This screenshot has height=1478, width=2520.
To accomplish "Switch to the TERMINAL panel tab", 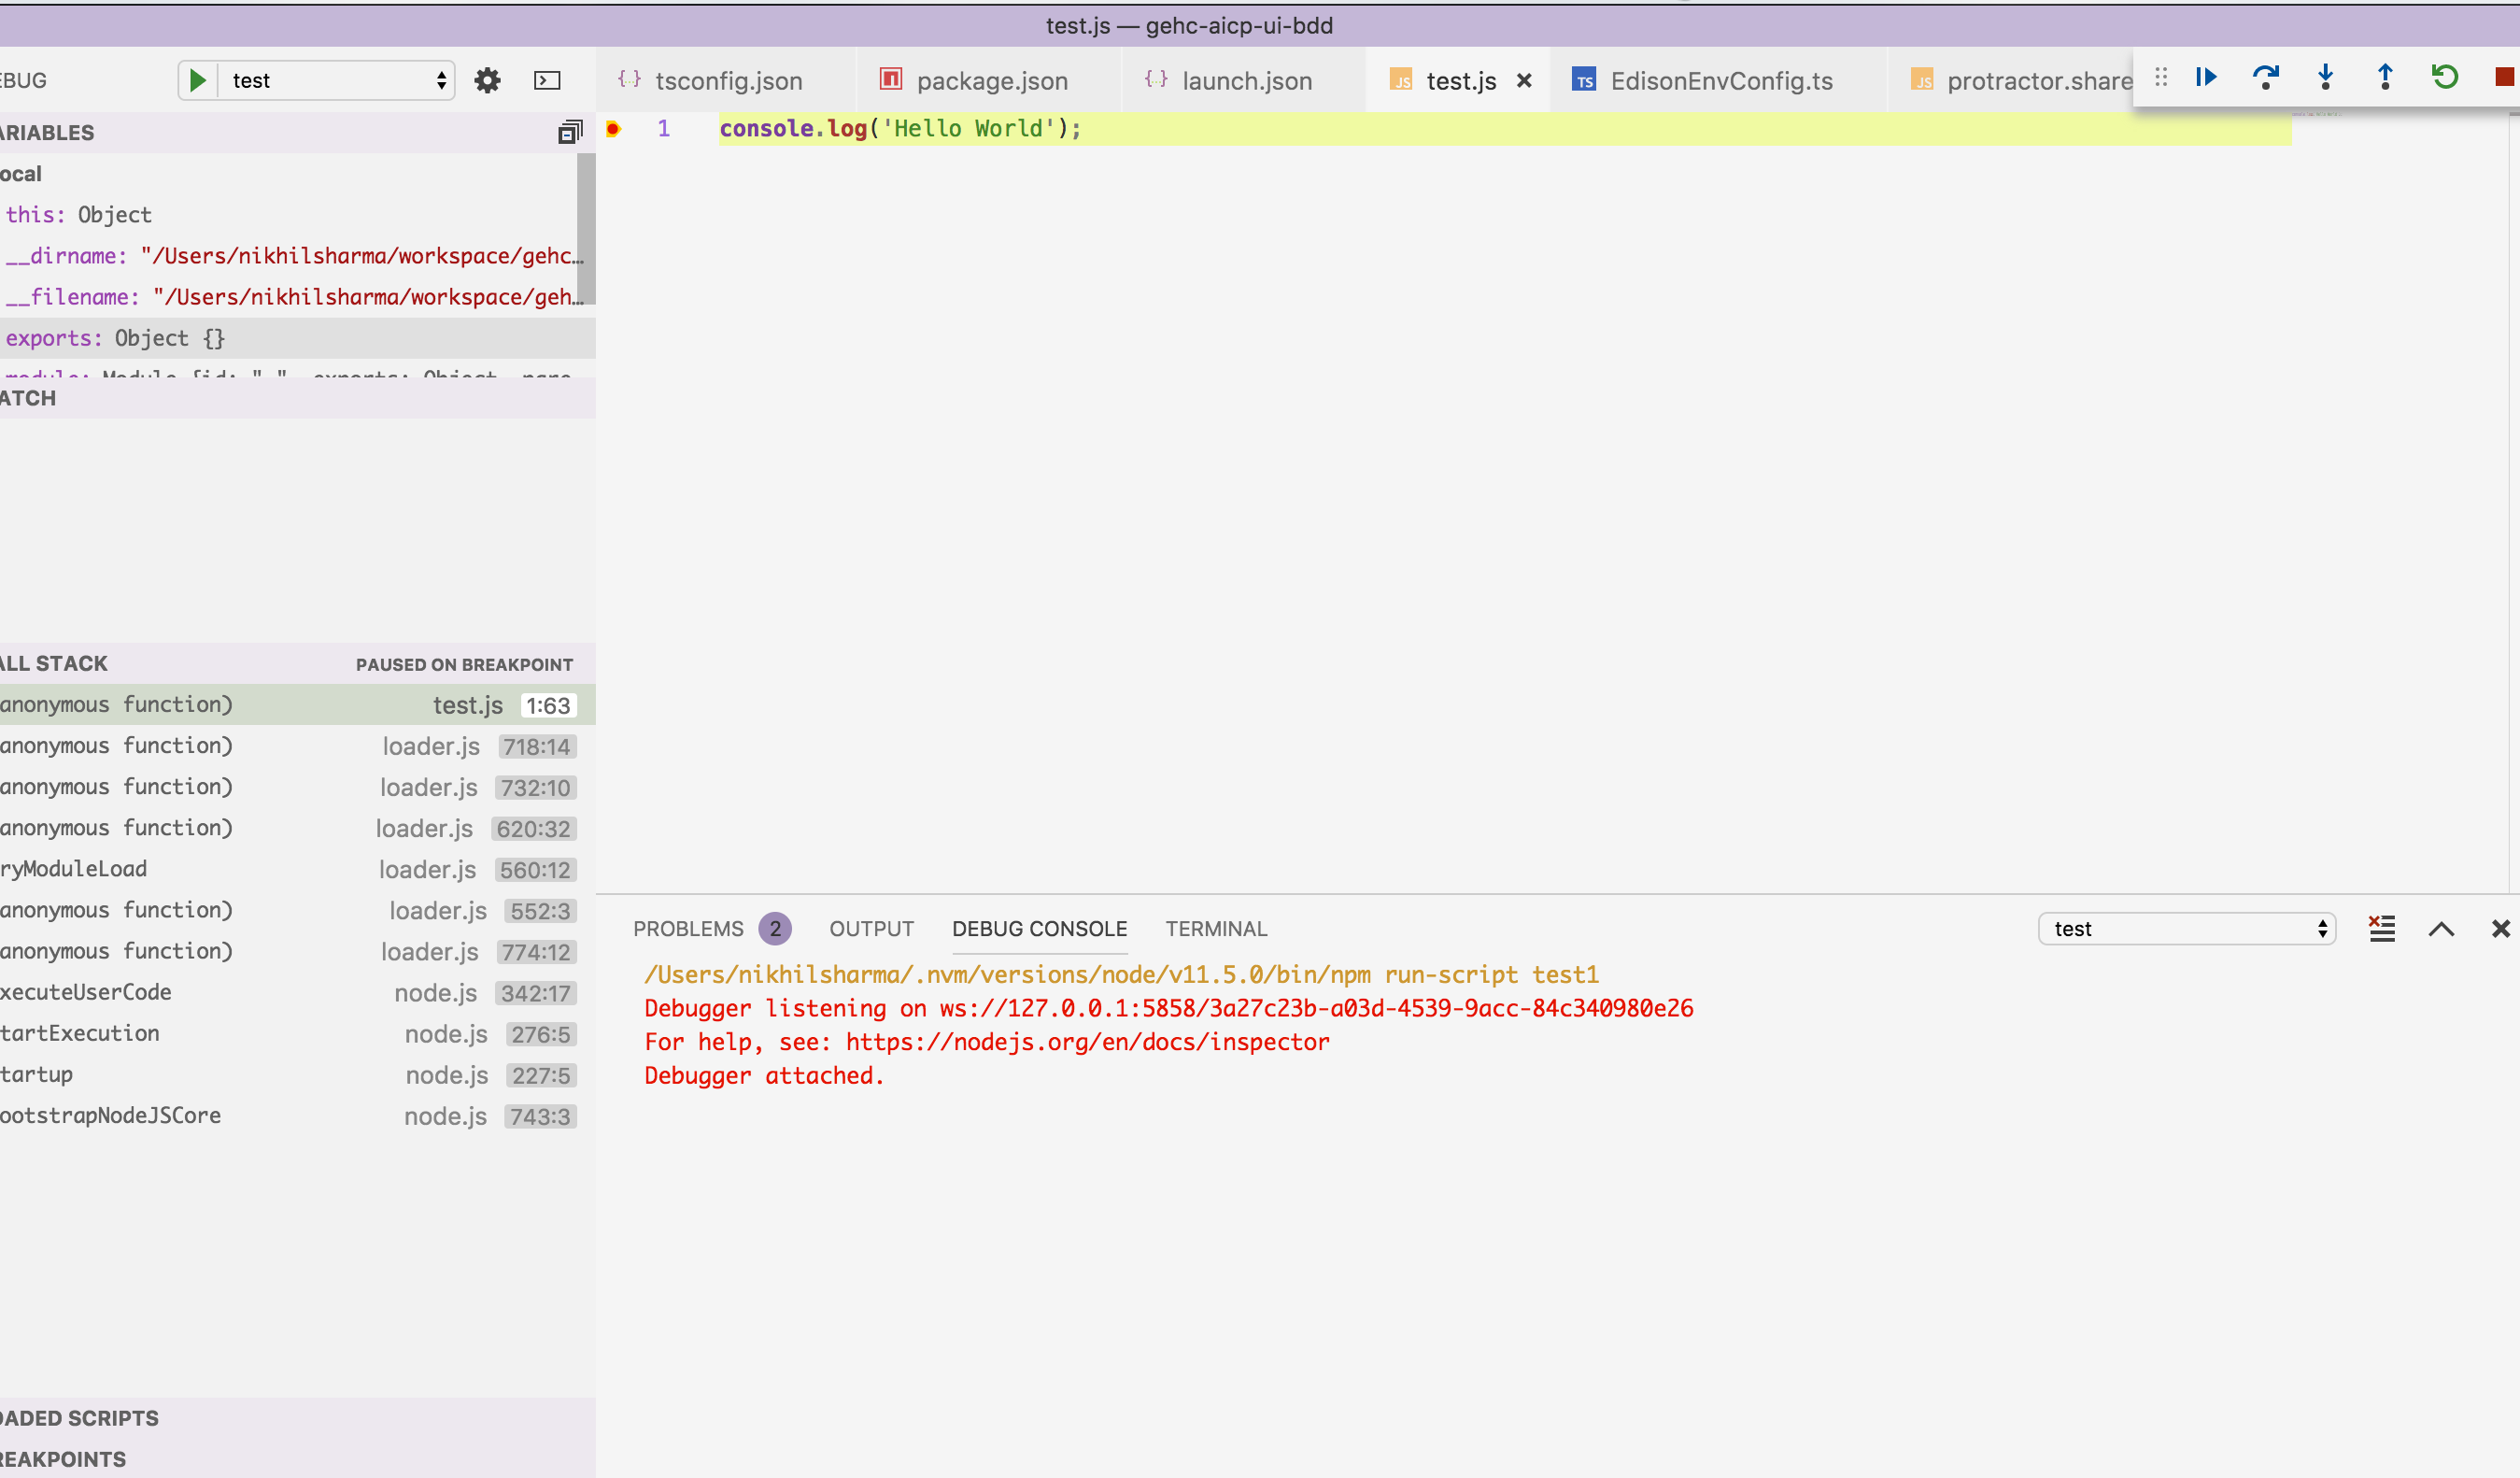I will [1216, 928].
